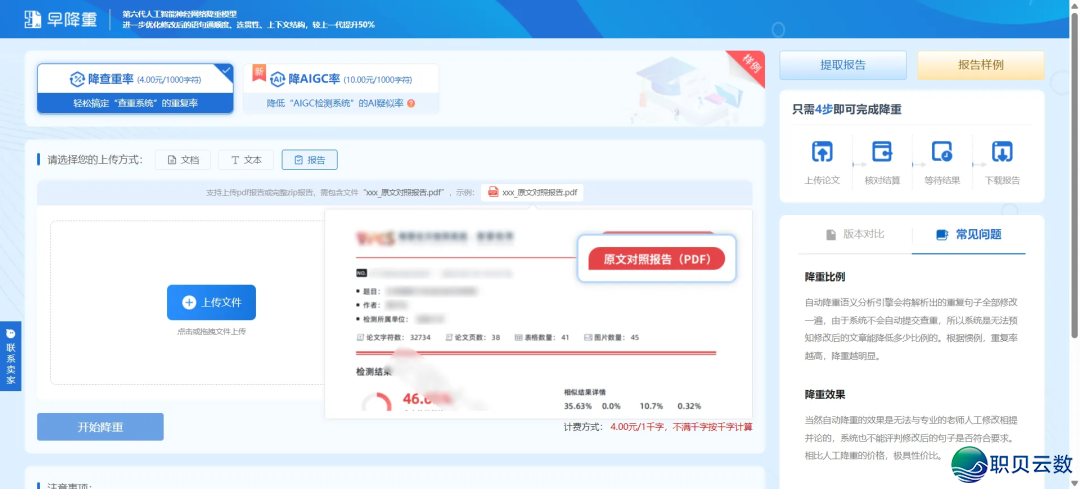Click the 只需4步即可完成降重 title

coord(847,110)
